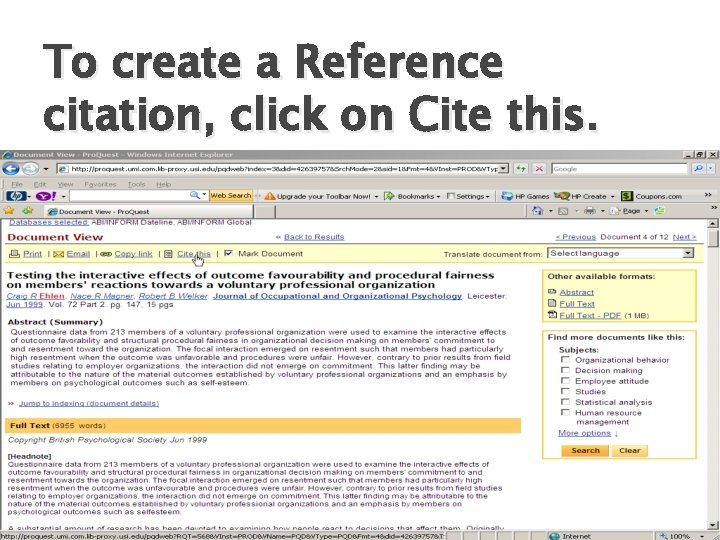Click the Copy link option
This screenshot has width=720, height=540.
pyautogui.click(x=133, y=254)
